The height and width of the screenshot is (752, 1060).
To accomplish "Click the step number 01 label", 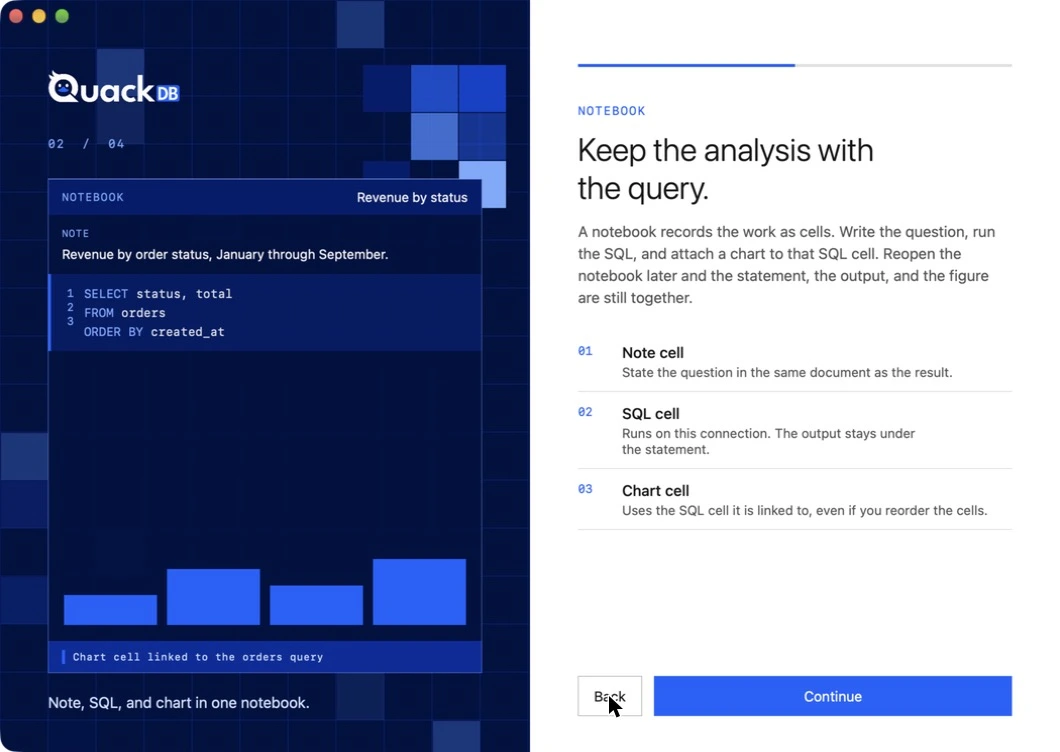I will 585,351.
